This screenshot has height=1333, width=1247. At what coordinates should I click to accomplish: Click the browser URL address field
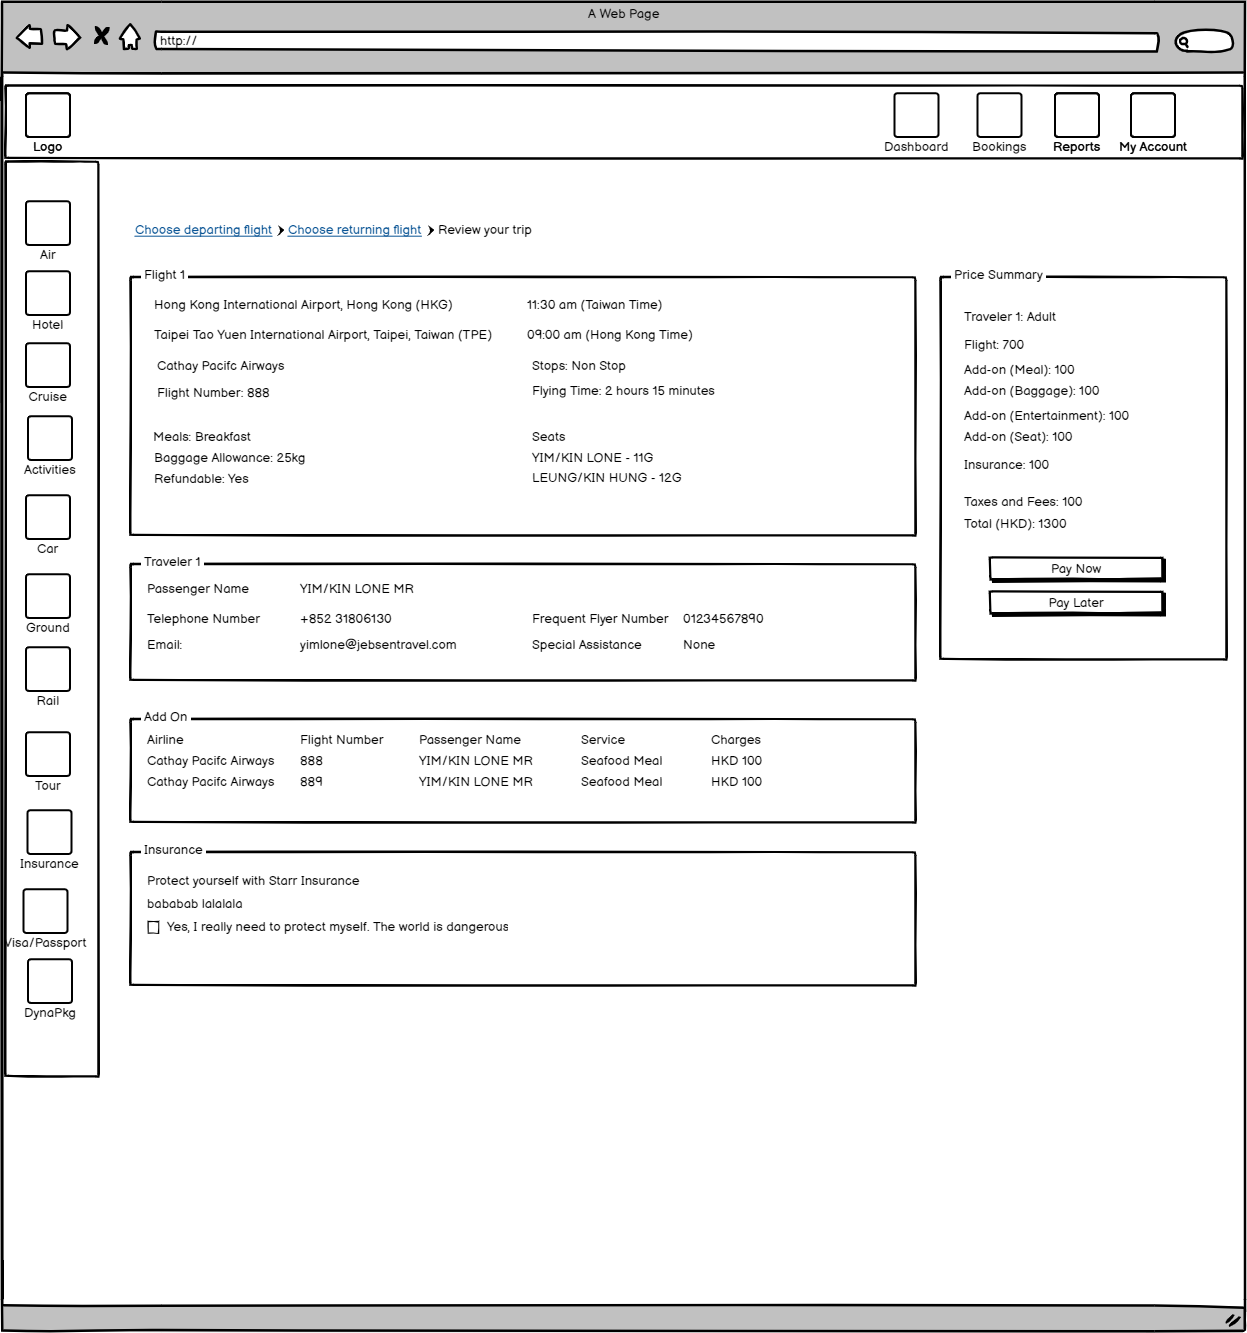click(656, 41)
